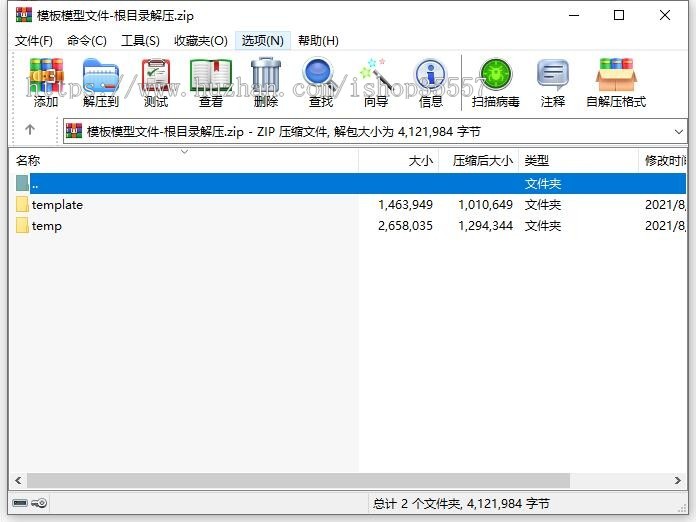The height and width of the screenshot is (522, 696).
Task: Click the 解压到 (Extract To) icon
Action: click(x=101, y=83)
